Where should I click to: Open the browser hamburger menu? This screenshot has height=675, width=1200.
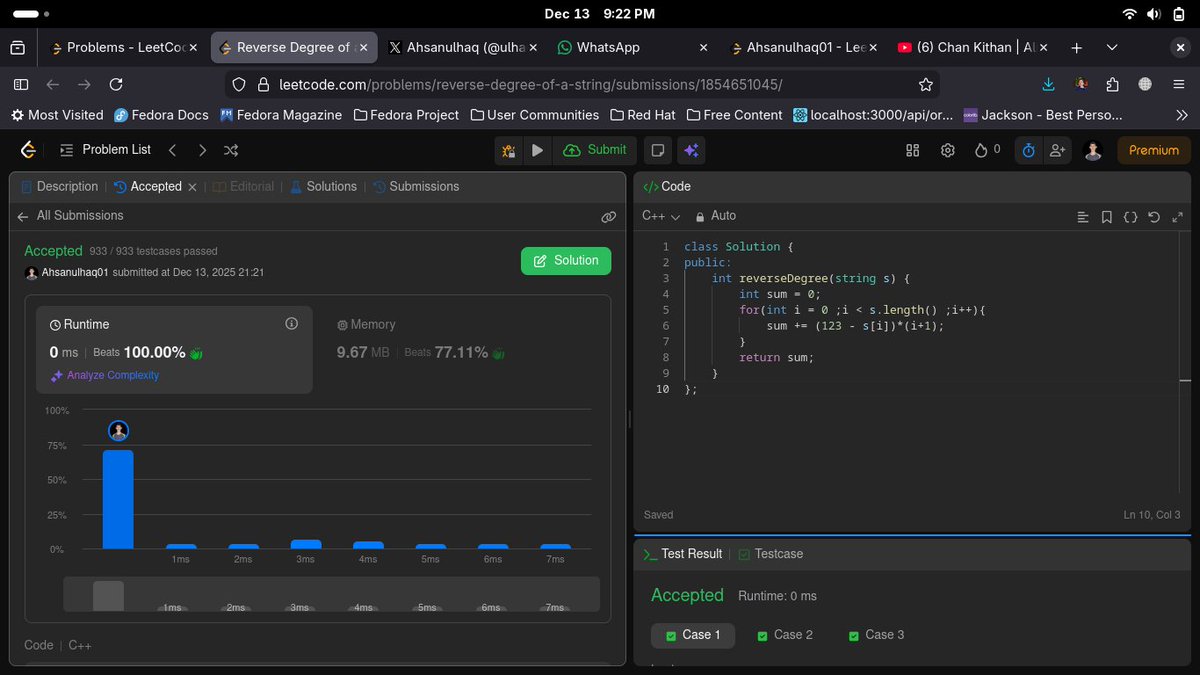pos(1178,85)
